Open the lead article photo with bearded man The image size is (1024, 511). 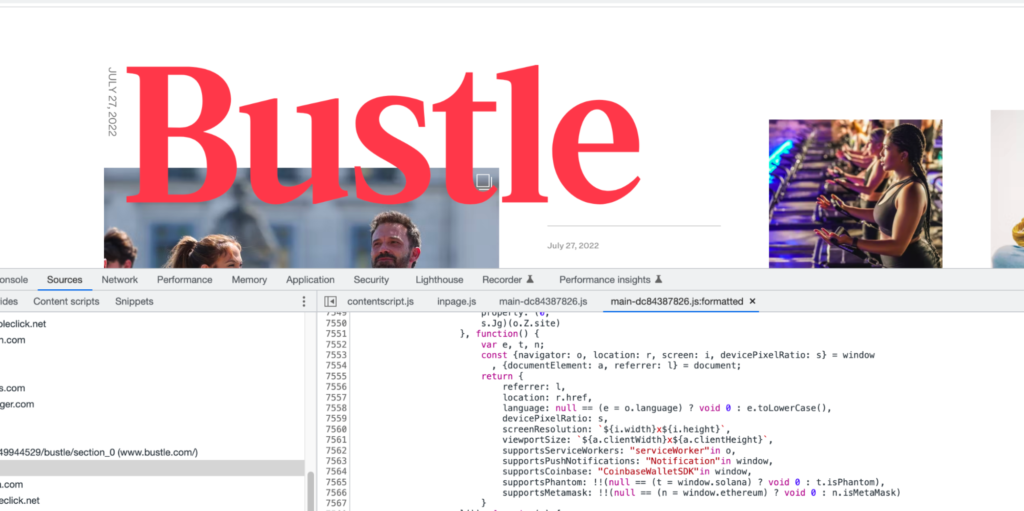[x=301, y=218]
